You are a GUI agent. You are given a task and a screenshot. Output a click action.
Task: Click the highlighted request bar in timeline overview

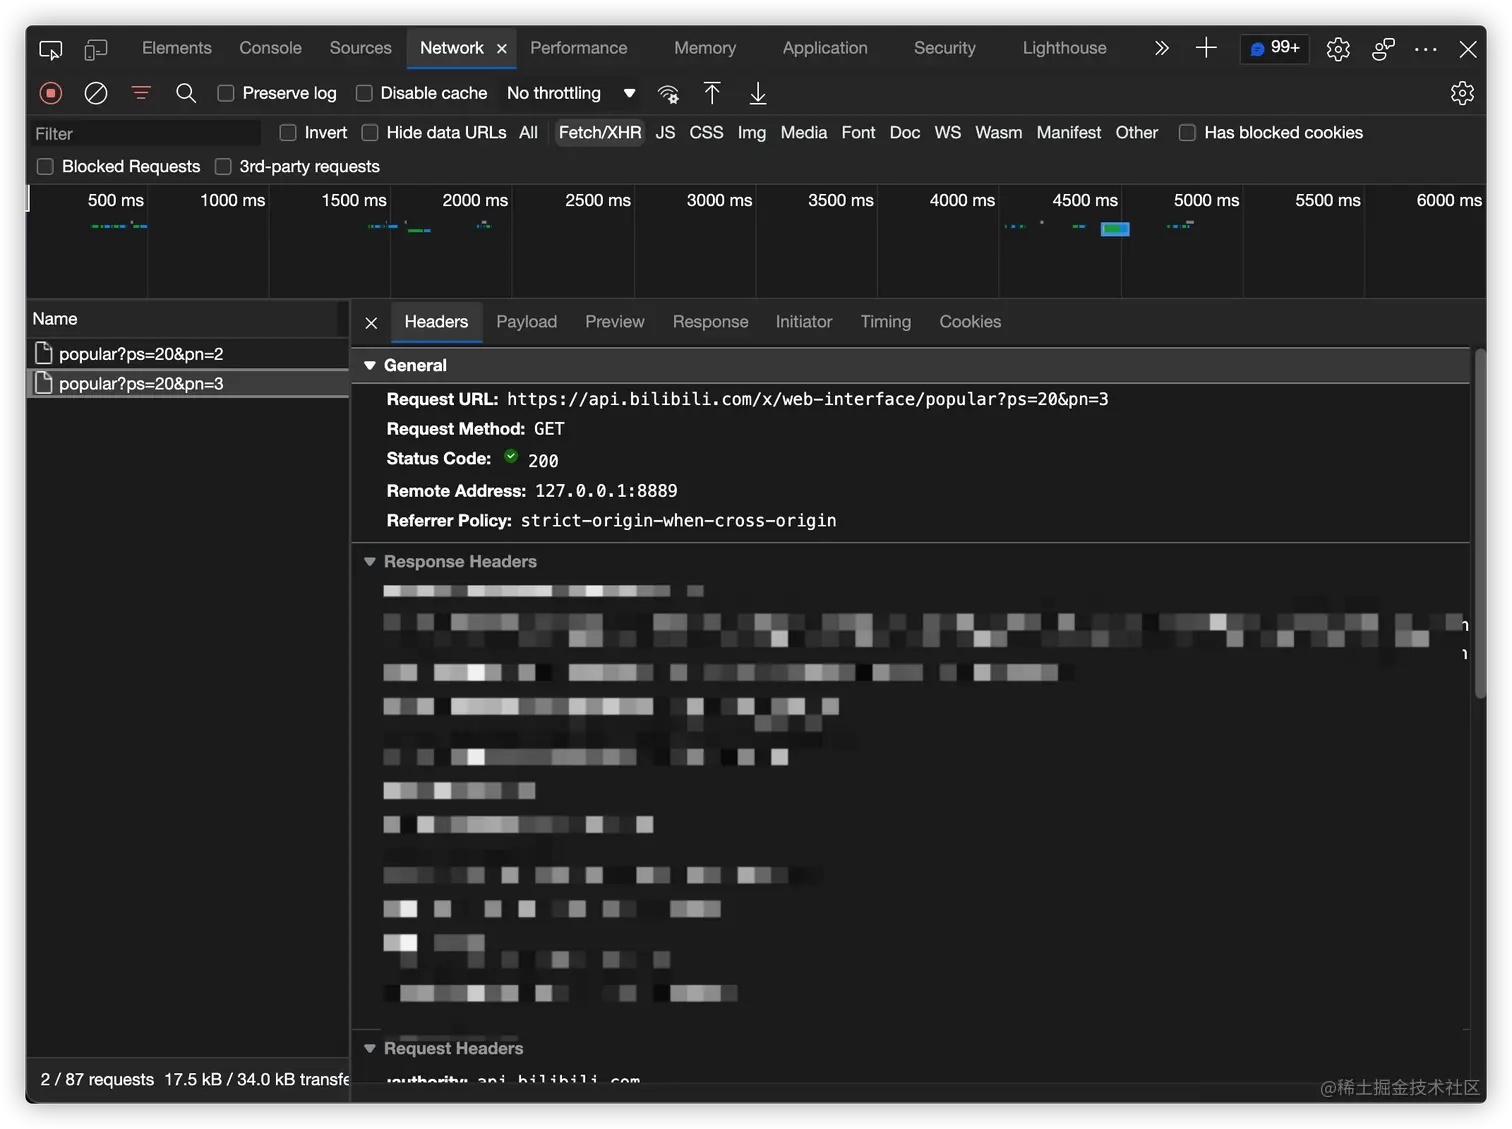click(x=1115, y=229)
